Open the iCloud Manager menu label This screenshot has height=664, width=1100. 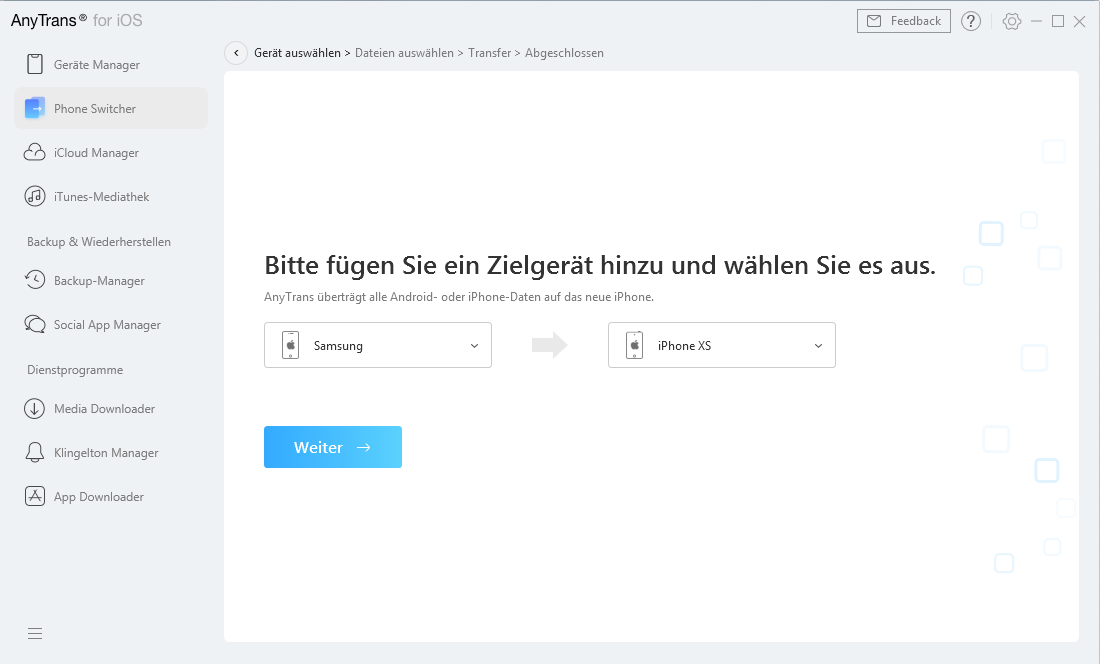(96, 153)
